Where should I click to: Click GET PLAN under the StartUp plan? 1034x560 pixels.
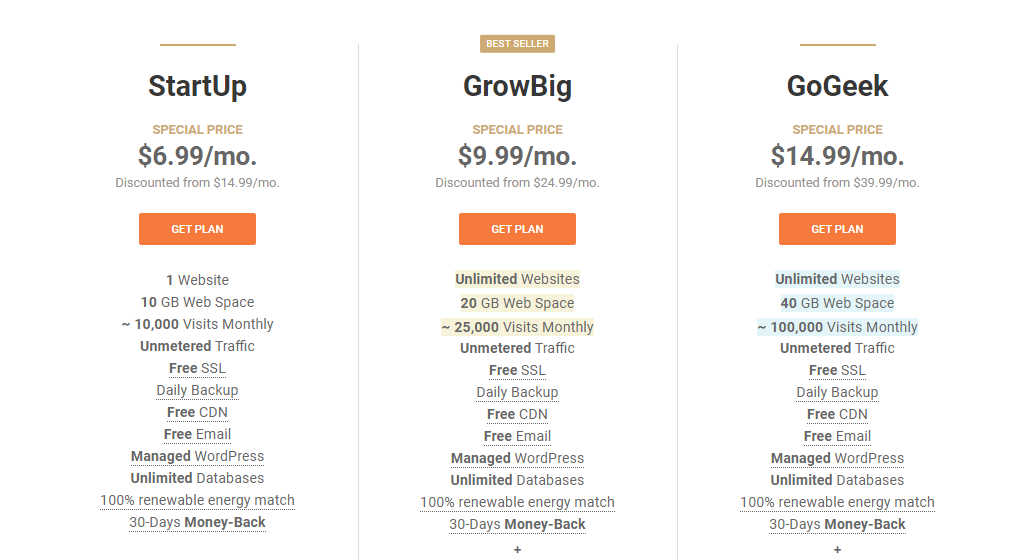[x=197, y=229]
